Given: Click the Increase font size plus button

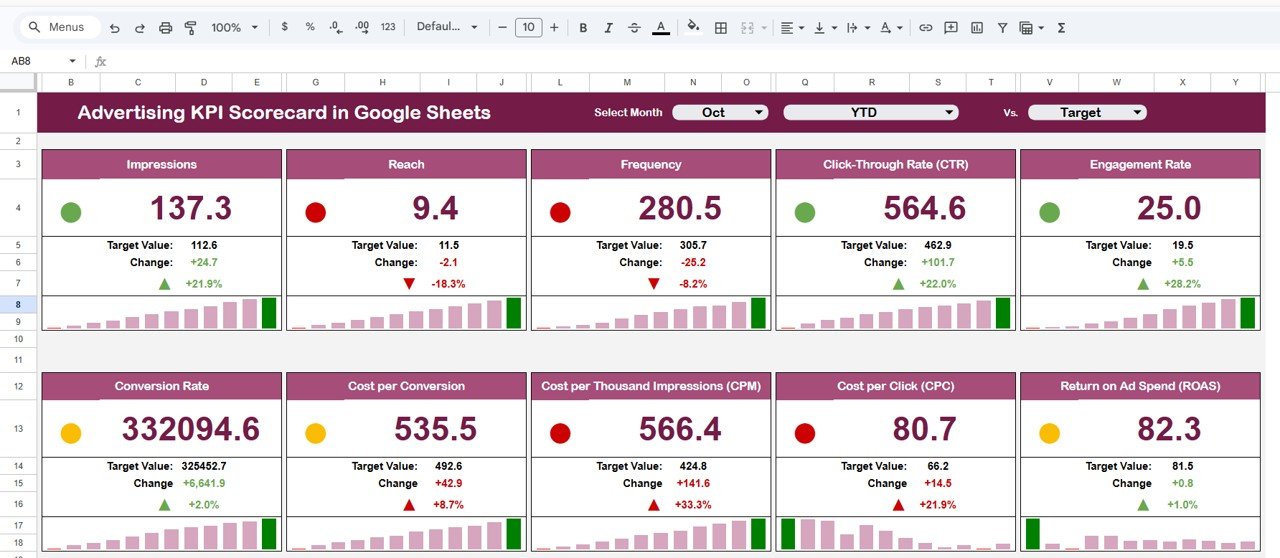Looking at the screenshot, I should point(554,28).
